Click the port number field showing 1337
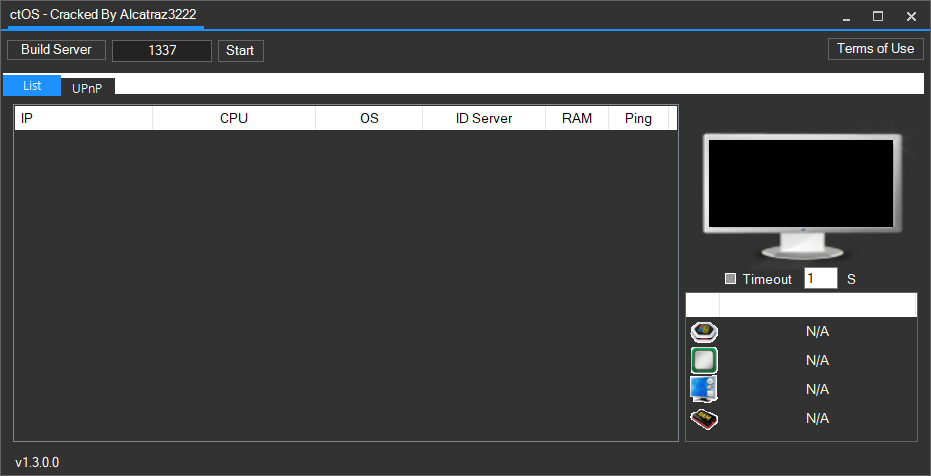This screenshot has width=931, height=476. 162,51
